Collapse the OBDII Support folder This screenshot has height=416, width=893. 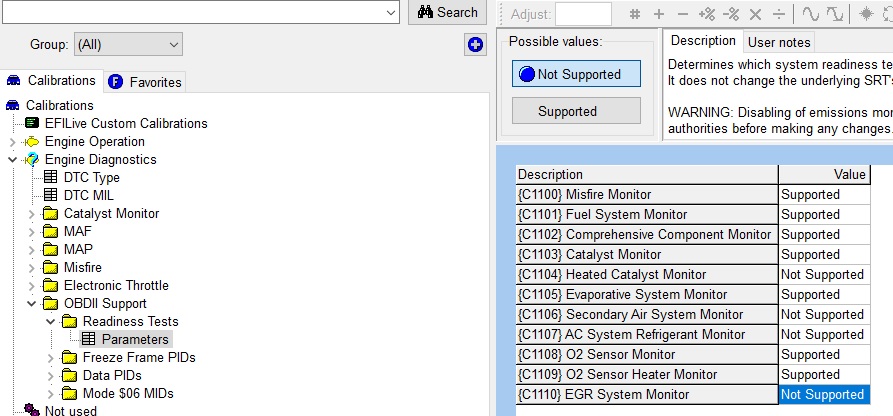point(32,304)
